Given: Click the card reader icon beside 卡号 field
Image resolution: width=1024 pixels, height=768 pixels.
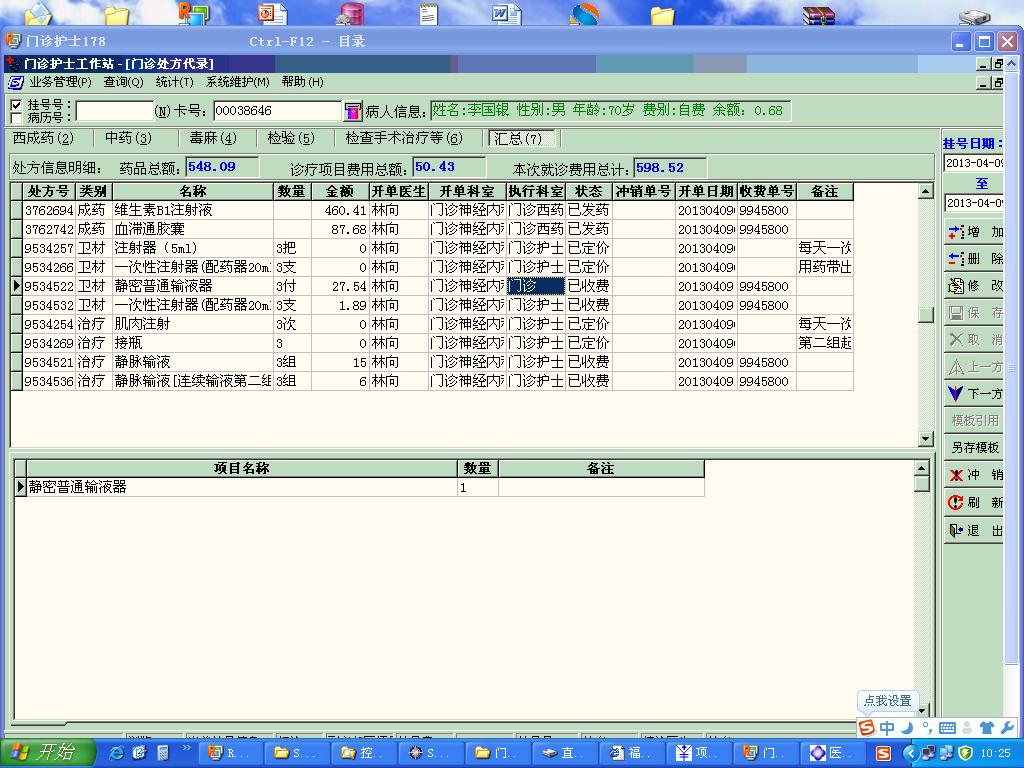Looking at the screenshot, I should click(x=353, y=111).
